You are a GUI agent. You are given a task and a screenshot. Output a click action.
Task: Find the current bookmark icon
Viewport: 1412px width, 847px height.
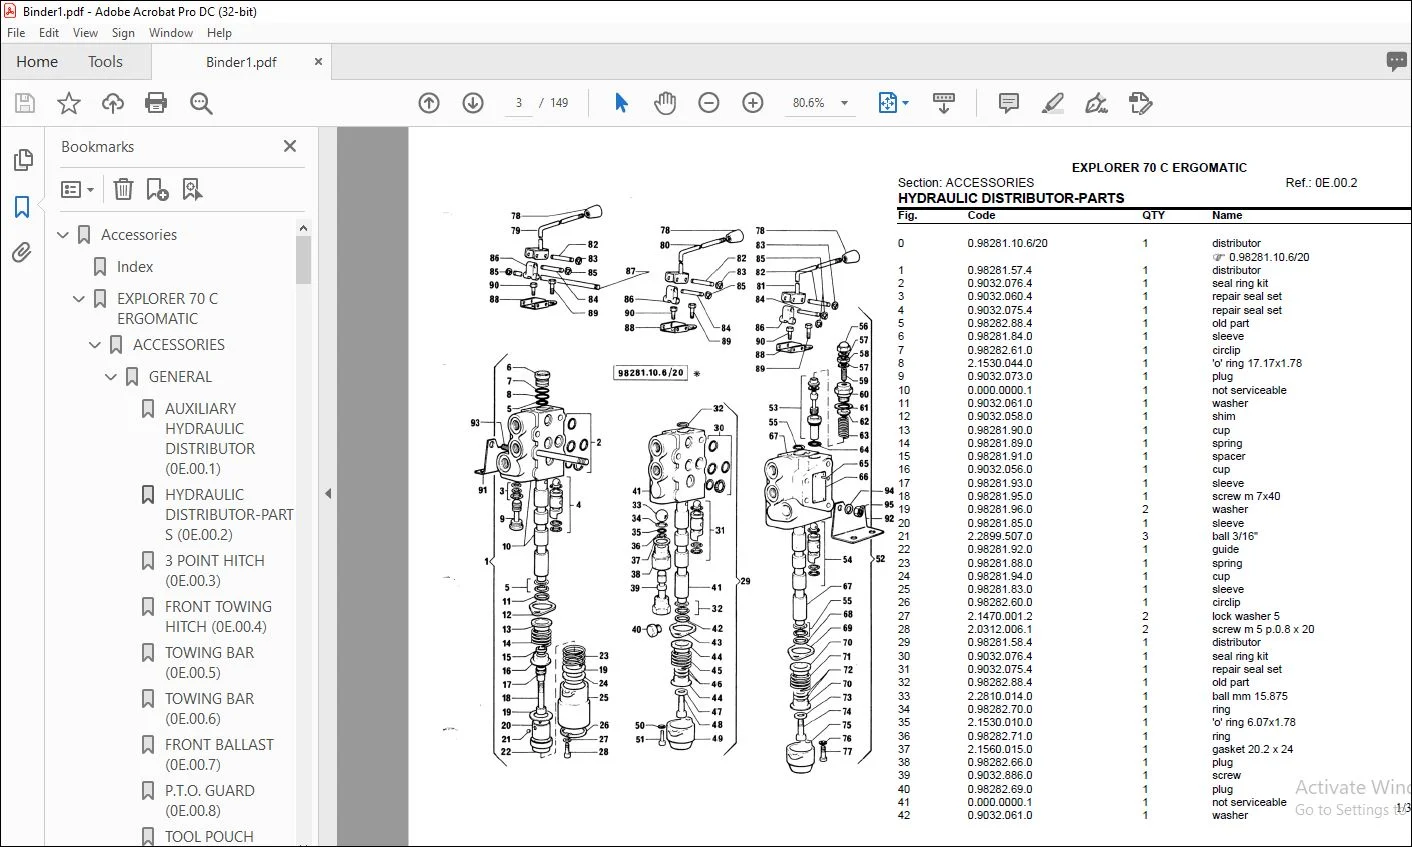(x=192, y=189)
